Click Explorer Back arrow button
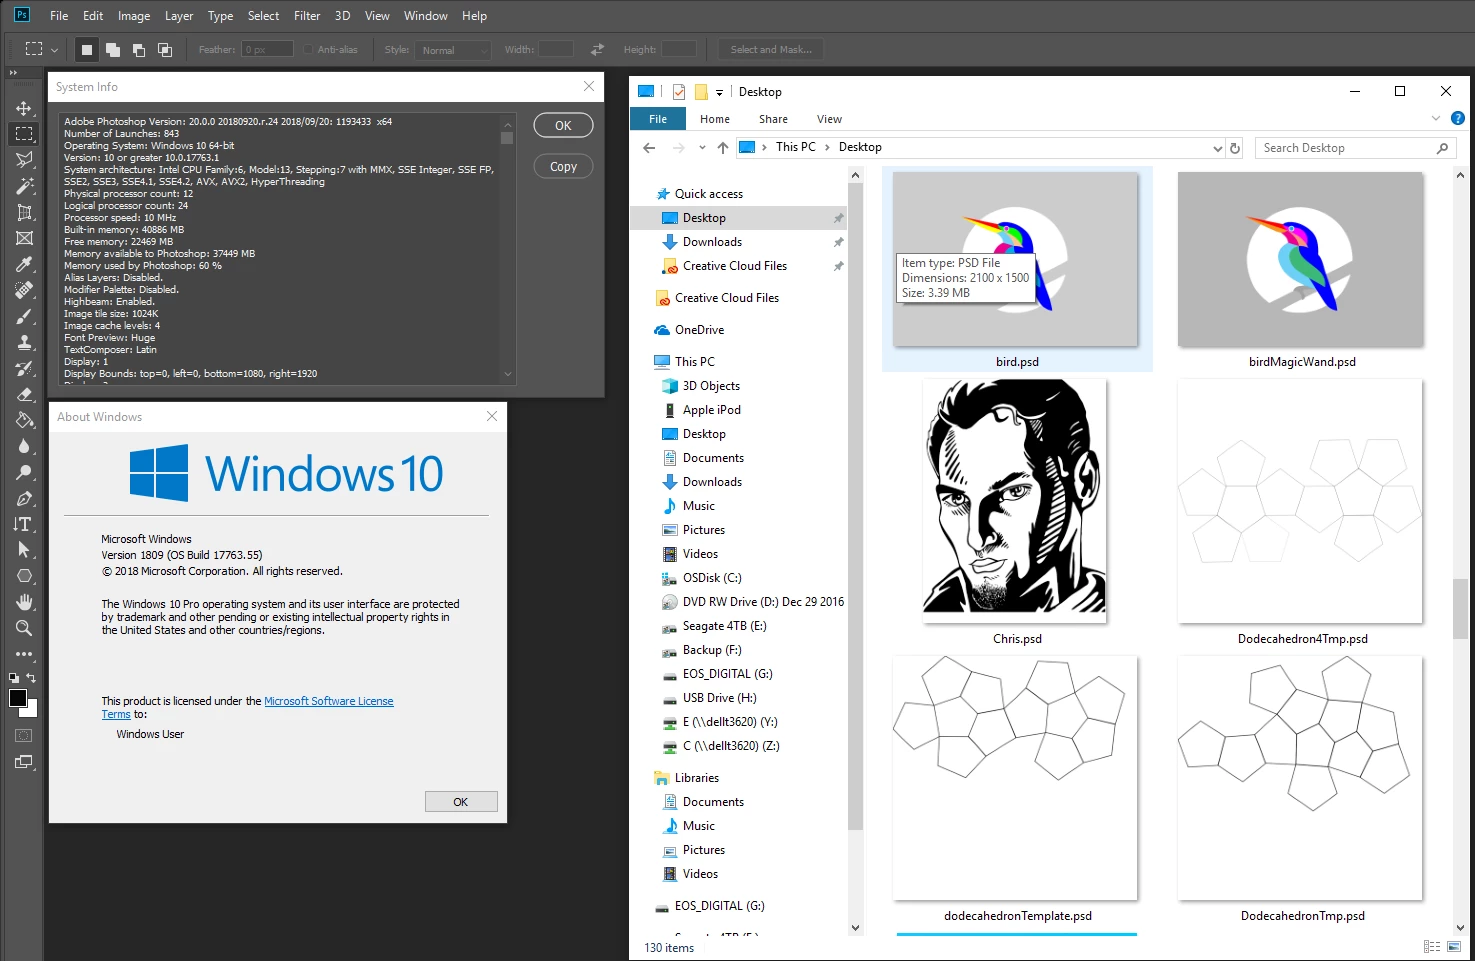This screenshot has height=961, width=1475. [649, 148]
